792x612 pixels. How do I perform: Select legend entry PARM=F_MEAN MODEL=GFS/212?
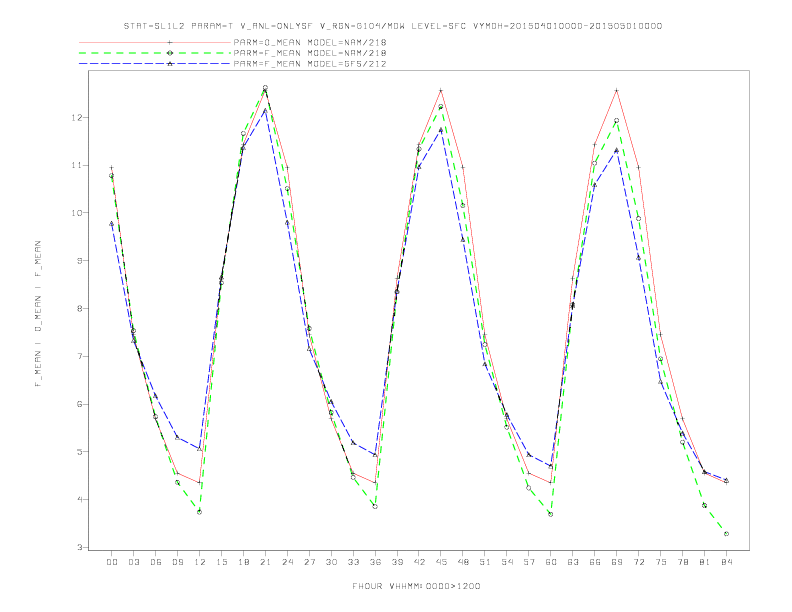310,64
